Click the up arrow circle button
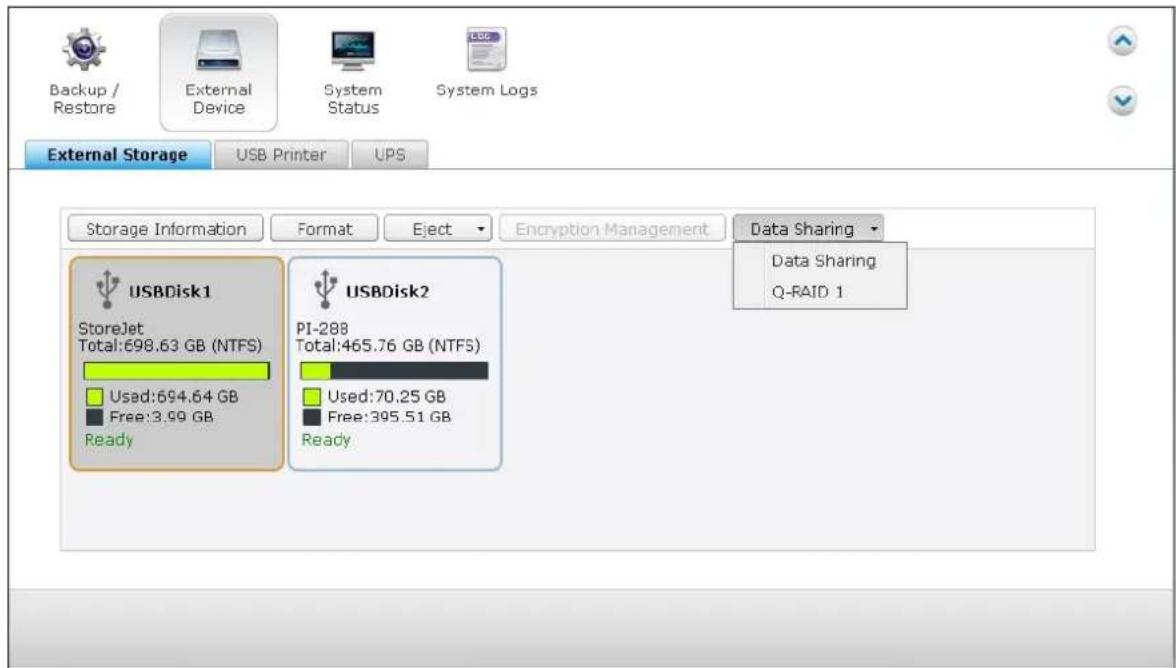The height and width of the screenshot is (668, 1176). point(1122,41)
